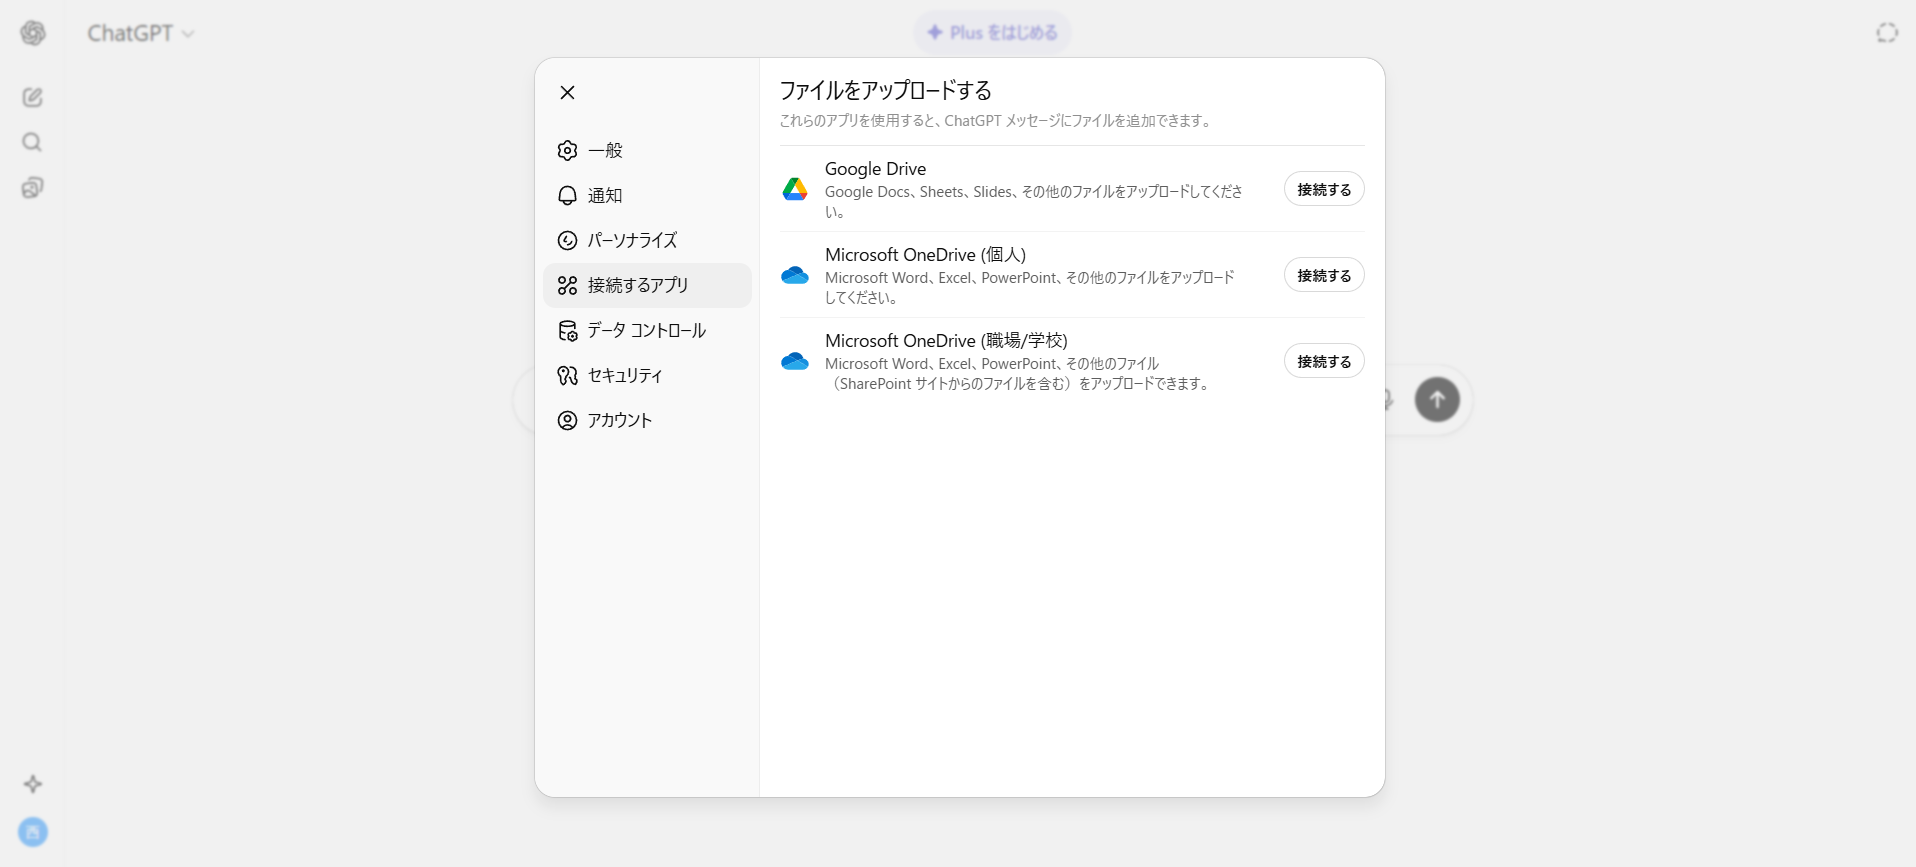
Task: Start a new chat with pencil icon
Action: pyautogui.click(x=33, y=97)
